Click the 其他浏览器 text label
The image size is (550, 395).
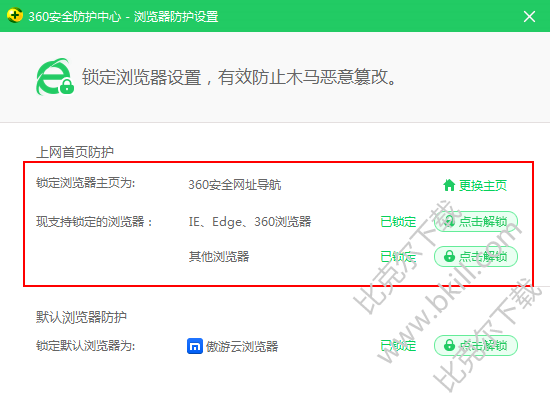[x=219, y=256]
